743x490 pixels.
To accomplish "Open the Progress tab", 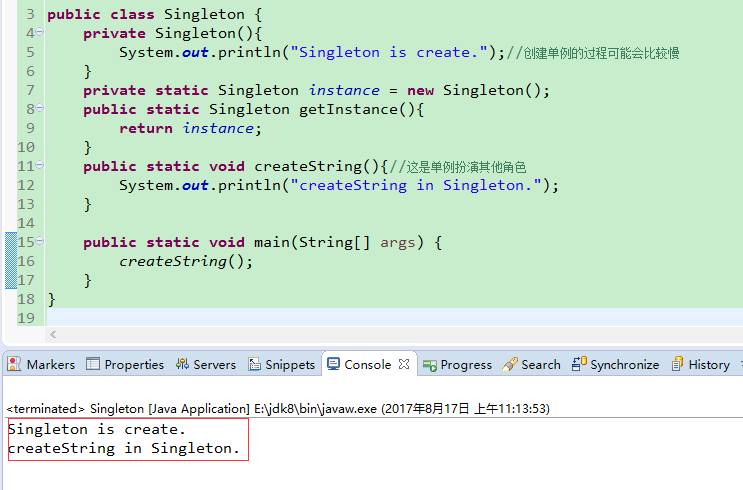I will 457,364.
